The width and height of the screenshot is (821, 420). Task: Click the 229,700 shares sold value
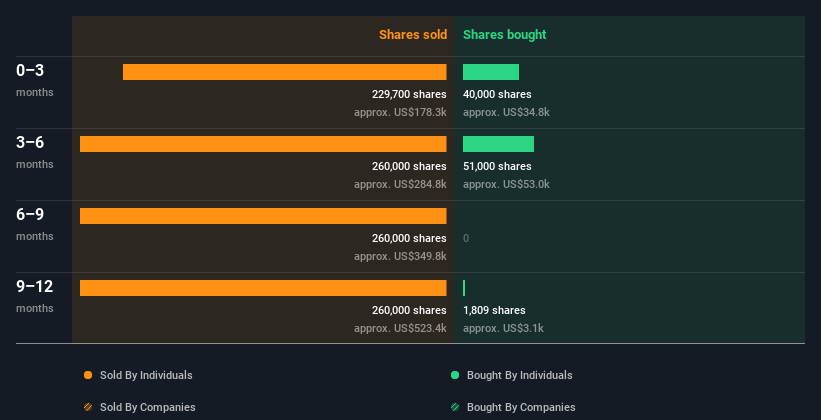(409, 95)
